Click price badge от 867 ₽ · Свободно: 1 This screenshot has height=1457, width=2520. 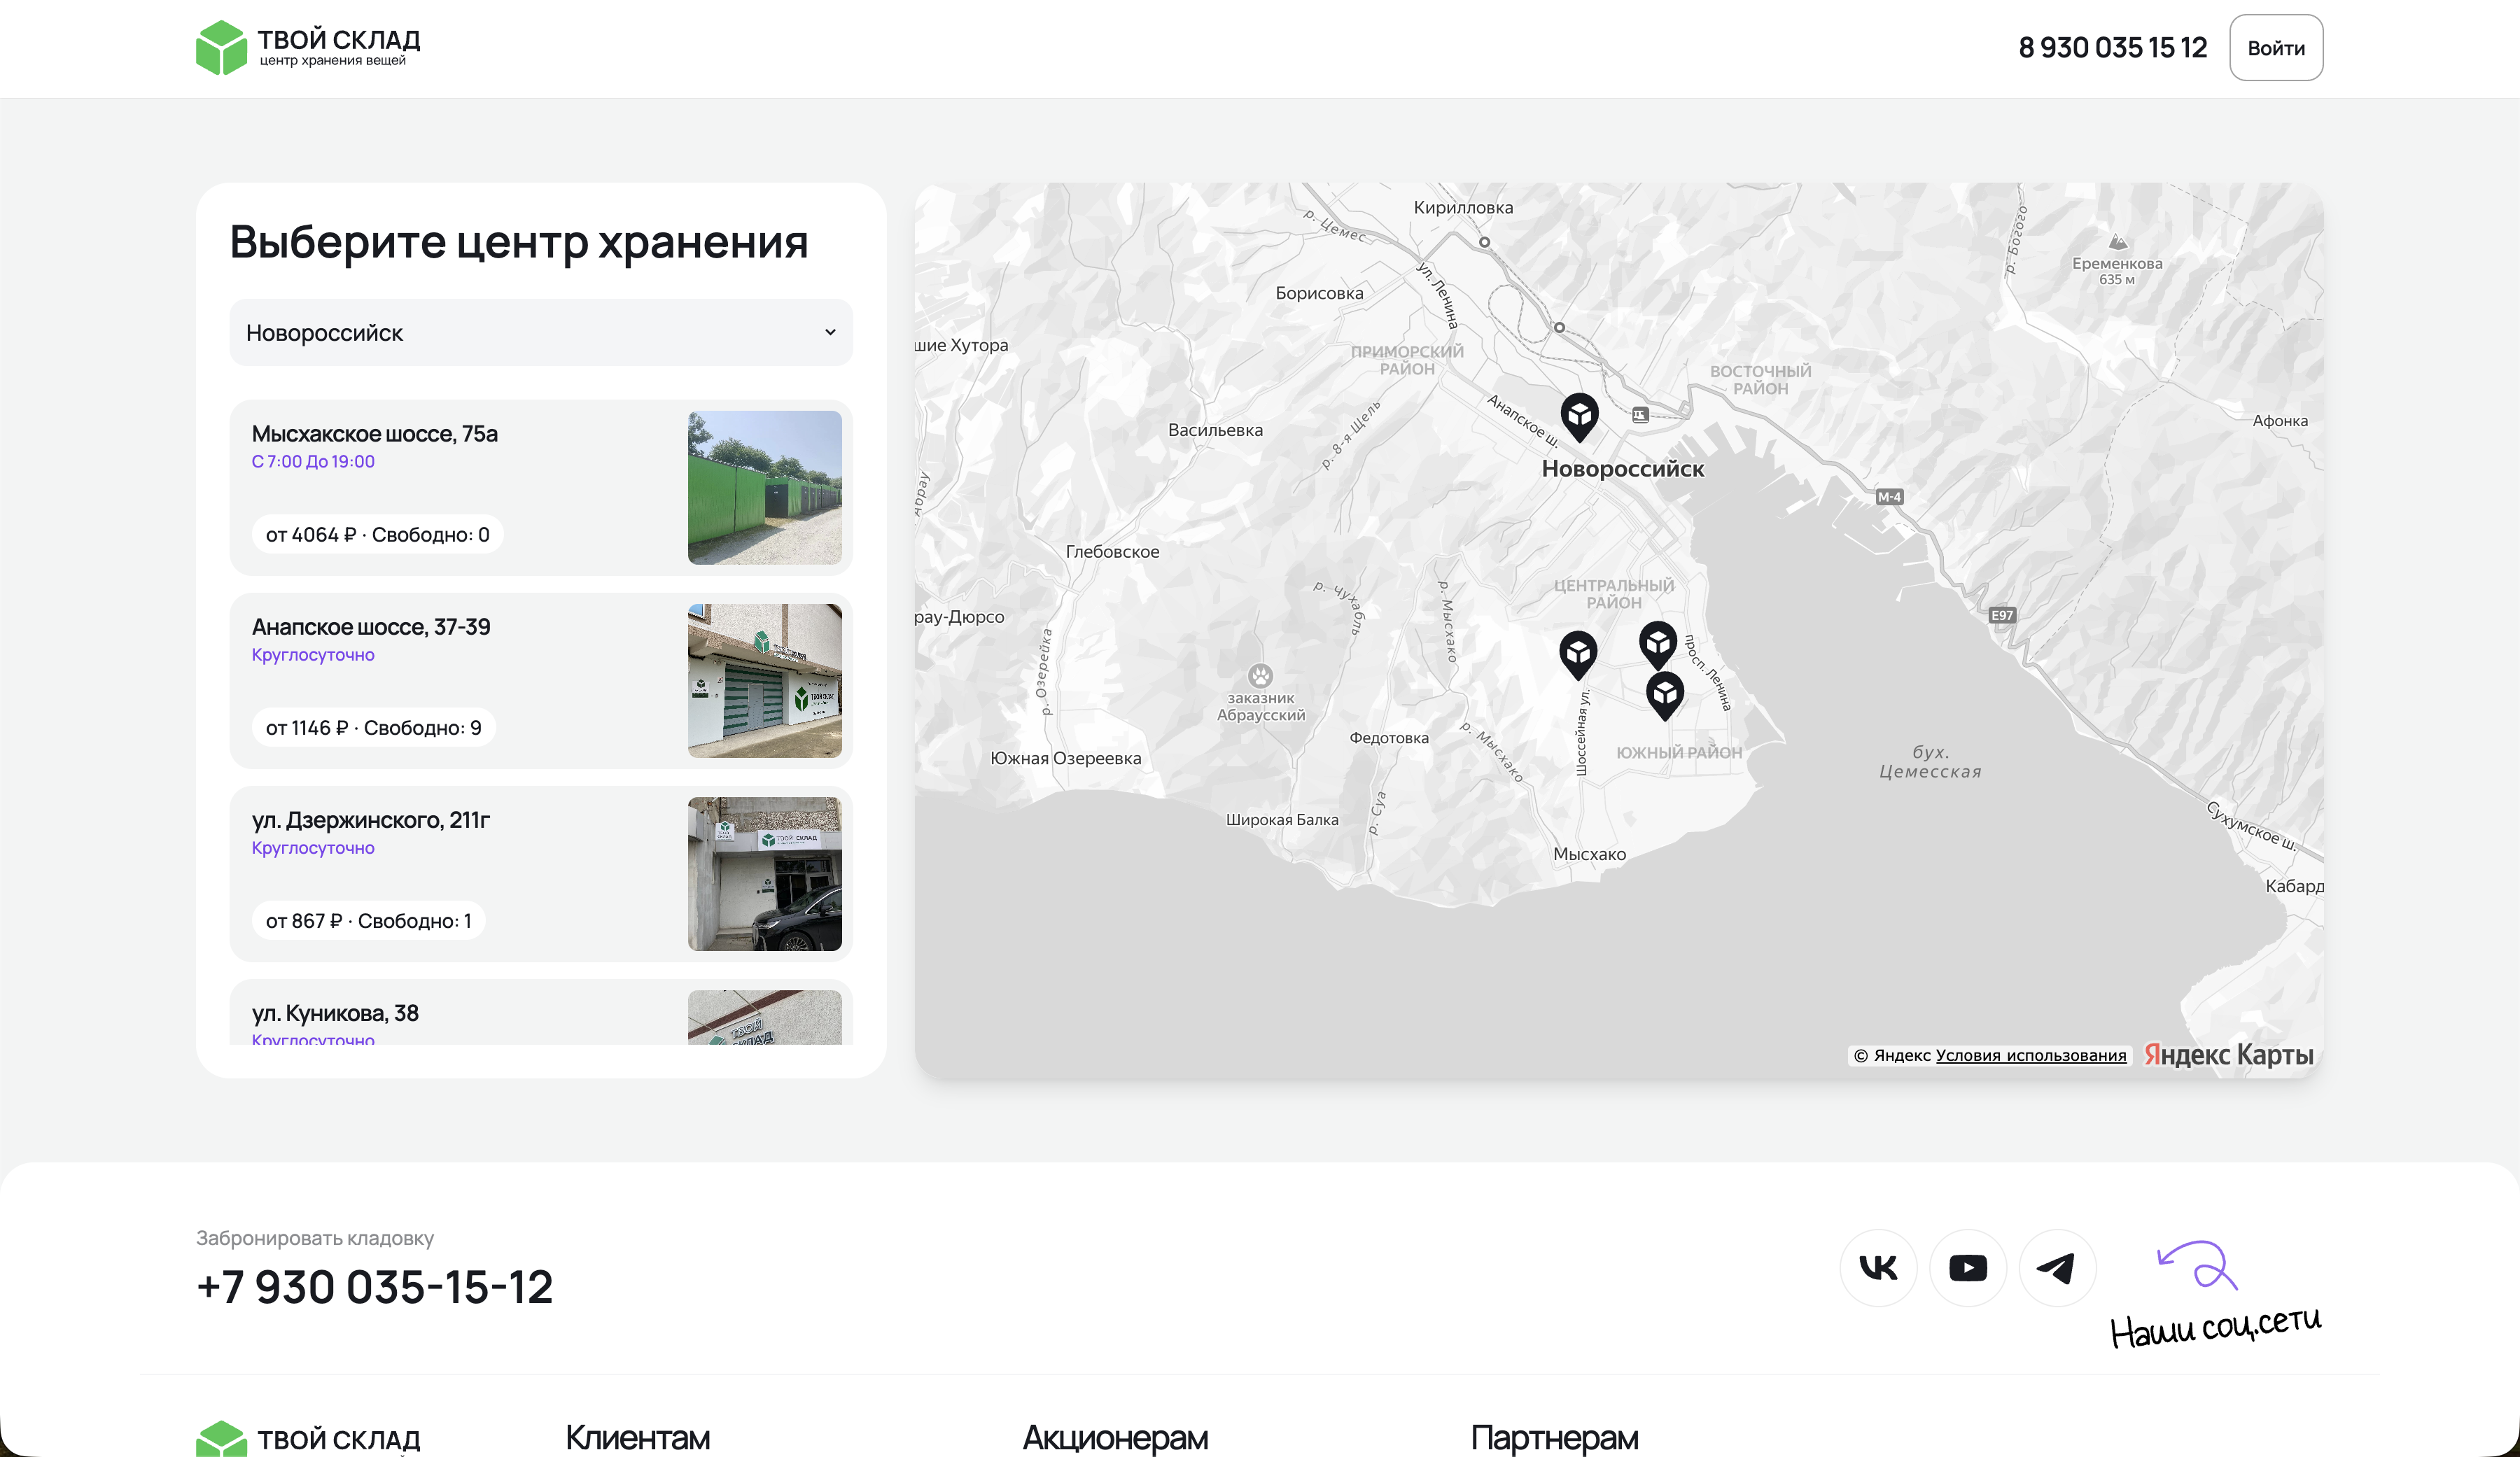[368, 920]
